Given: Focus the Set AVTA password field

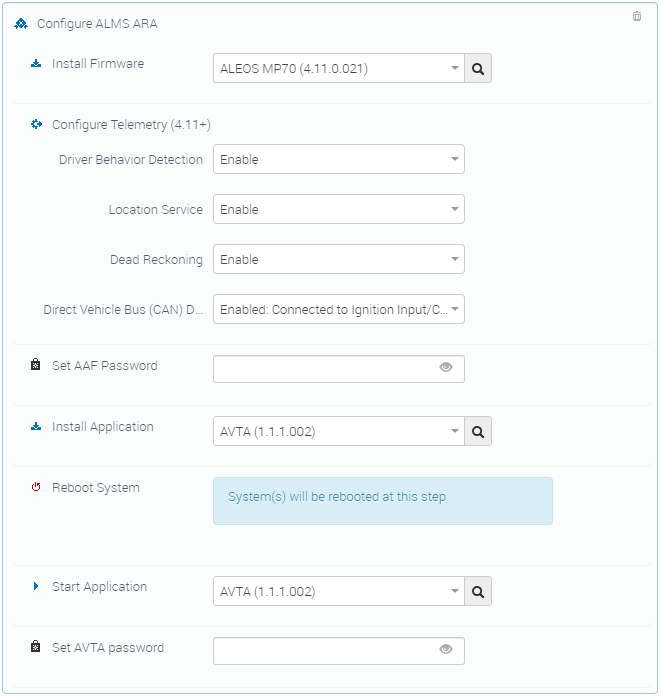Looking at the screenshot, I should pos(325,650).
